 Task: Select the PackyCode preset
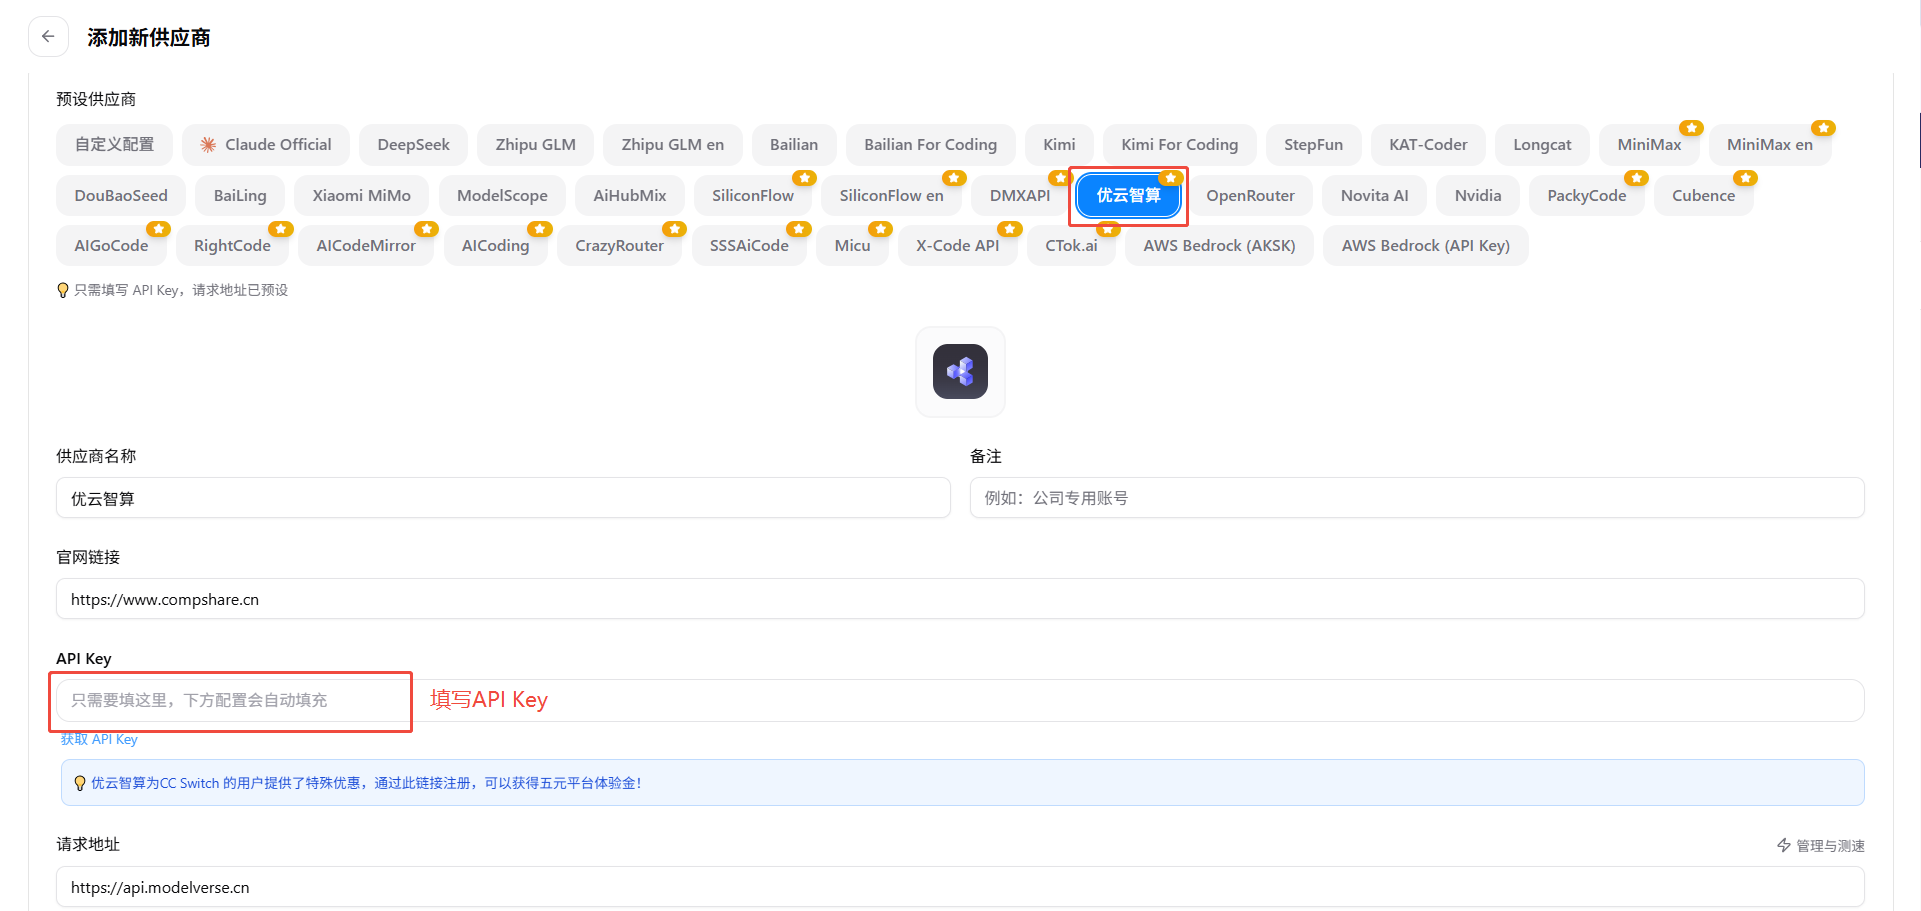(x=1586, y=196)
